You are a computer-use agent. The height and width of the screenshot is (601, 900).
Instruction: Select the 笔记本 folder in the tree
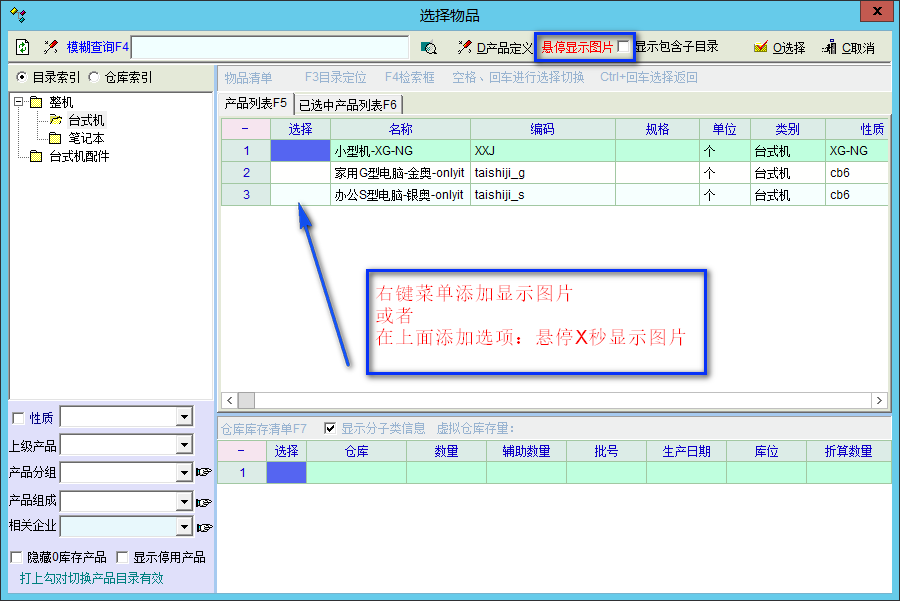[86, 138]
